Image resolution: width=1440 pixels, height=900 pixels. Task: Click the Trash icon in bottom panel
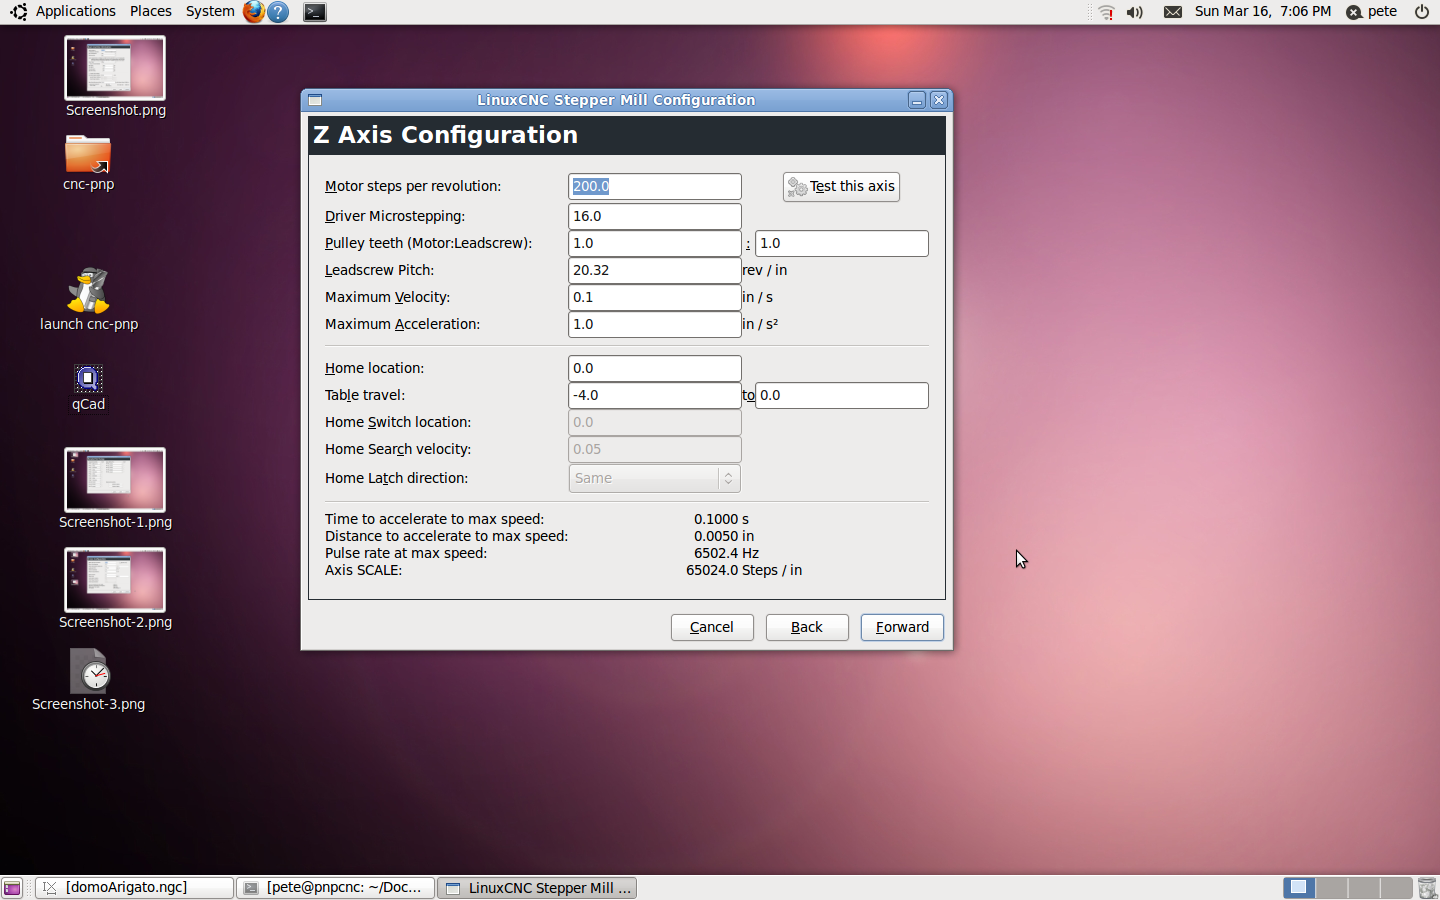click(x=1427, y=888)
